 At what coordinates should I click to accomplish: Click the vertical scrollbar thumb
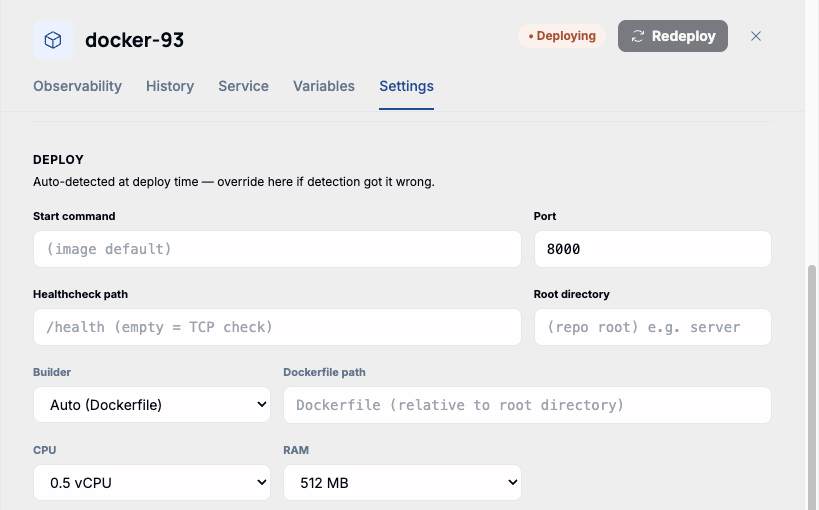tap(812, 387)
